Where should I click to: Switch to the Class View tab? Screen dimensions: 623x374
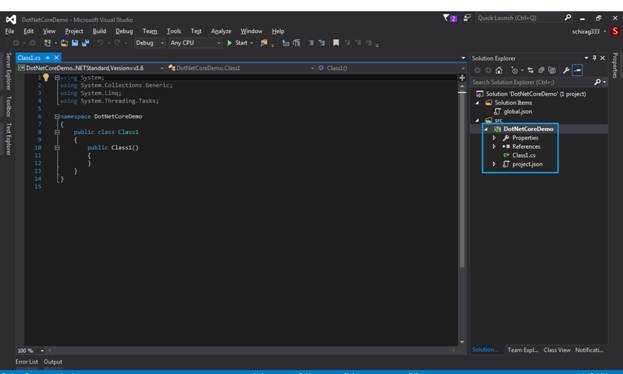pos(557,350)
